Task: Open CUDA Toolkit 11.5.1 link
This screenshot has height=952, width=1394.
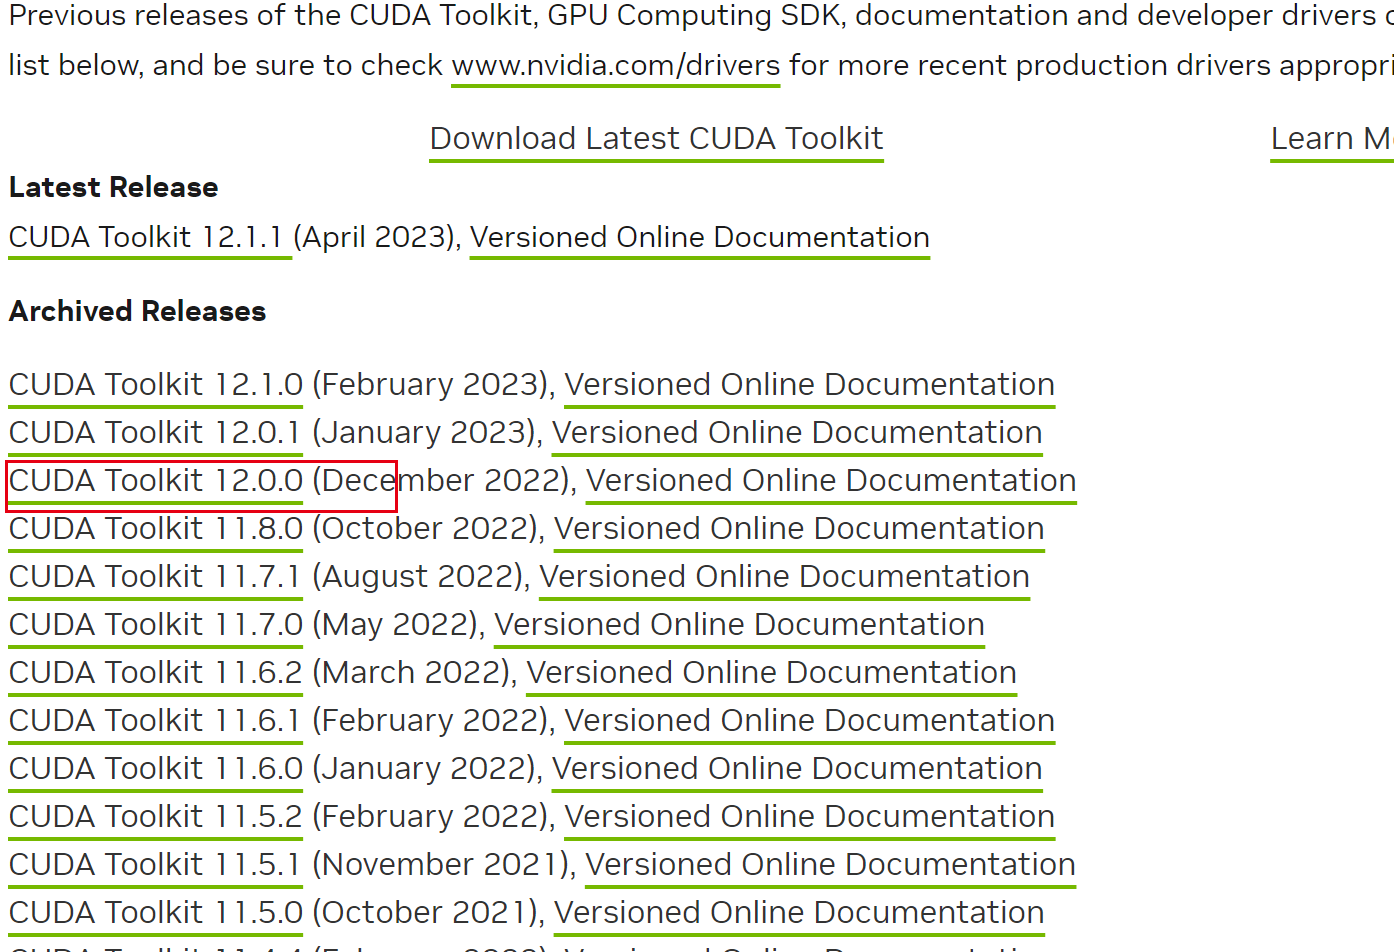Action: [x=156, y=865]
